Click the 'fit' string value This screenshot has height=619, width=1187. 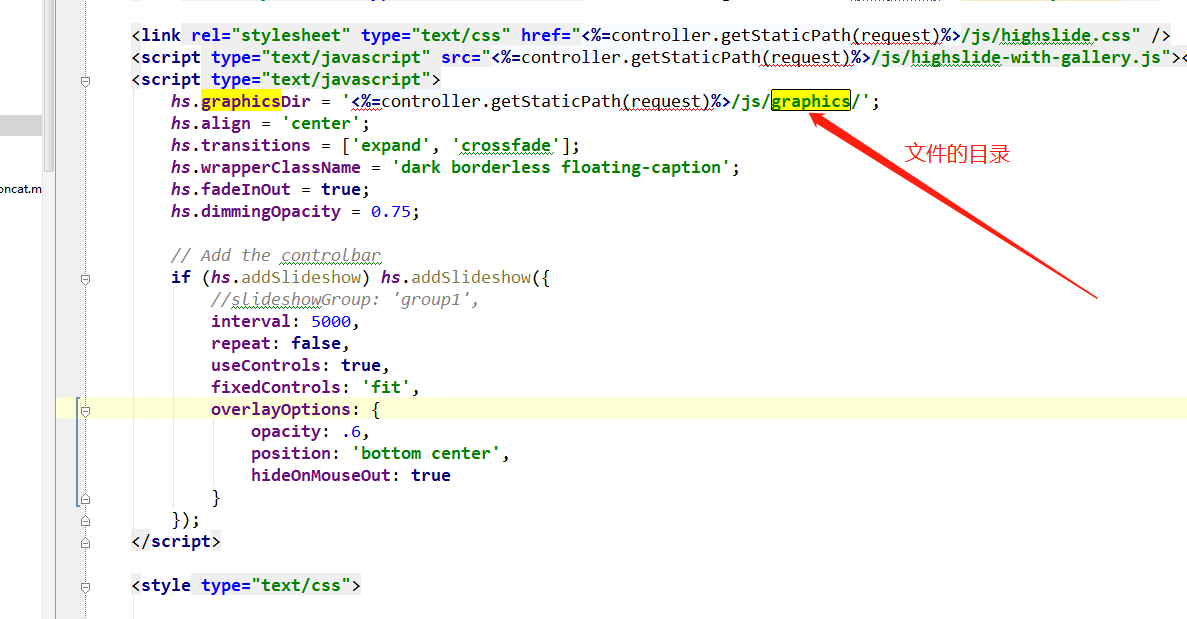(x=386, y=387)
